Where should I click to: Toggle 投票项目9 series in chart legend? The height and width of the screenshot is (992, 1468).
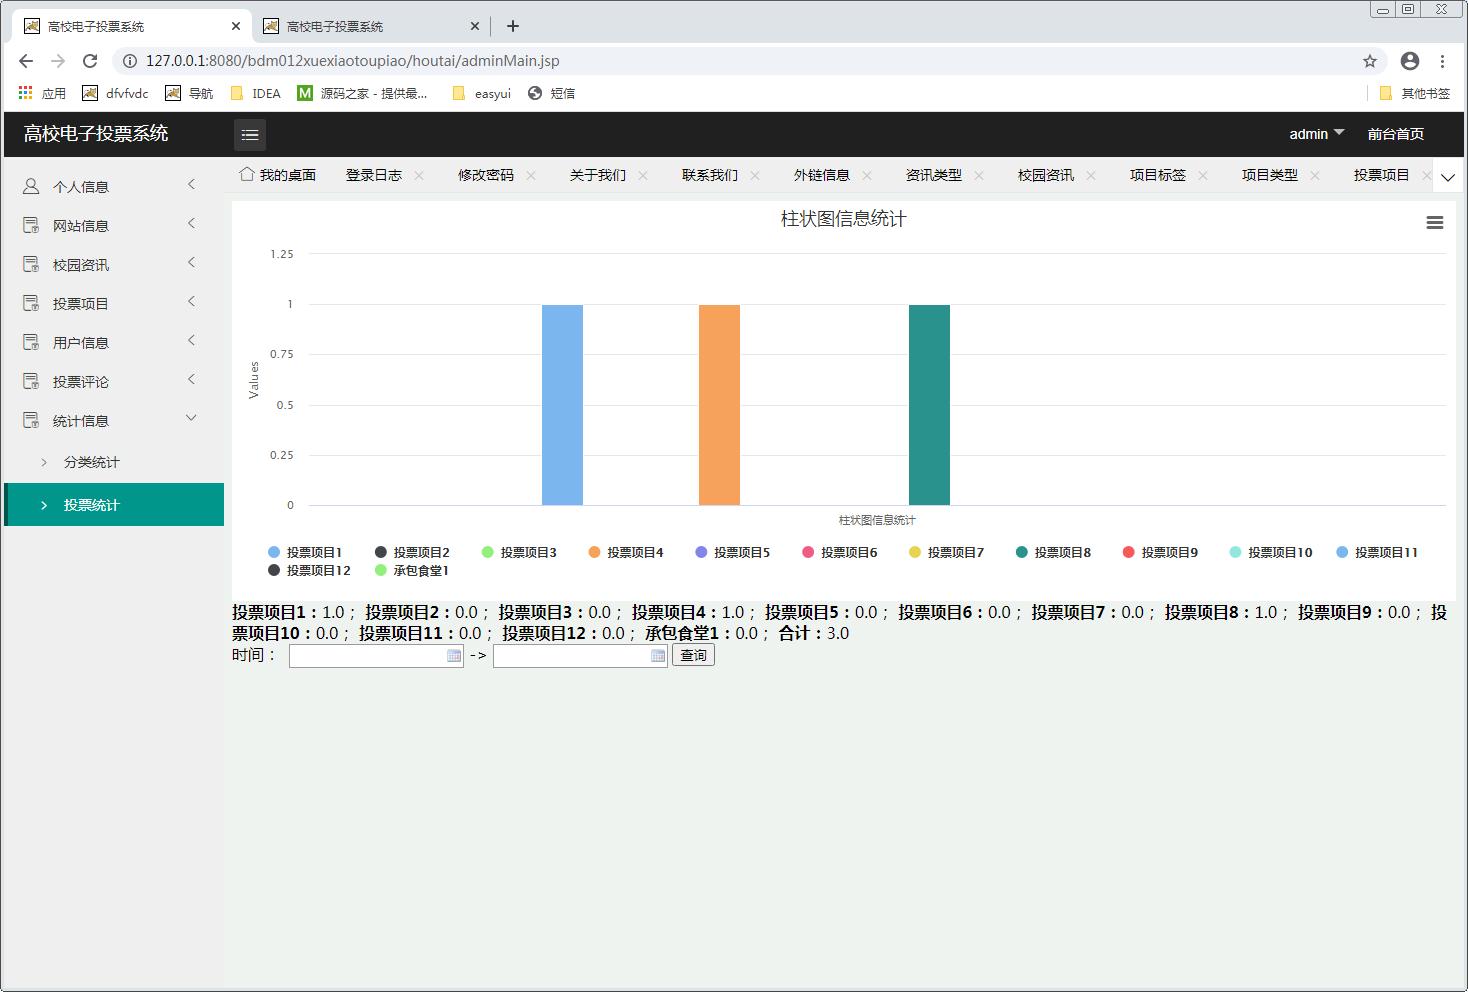[1160, 552]
